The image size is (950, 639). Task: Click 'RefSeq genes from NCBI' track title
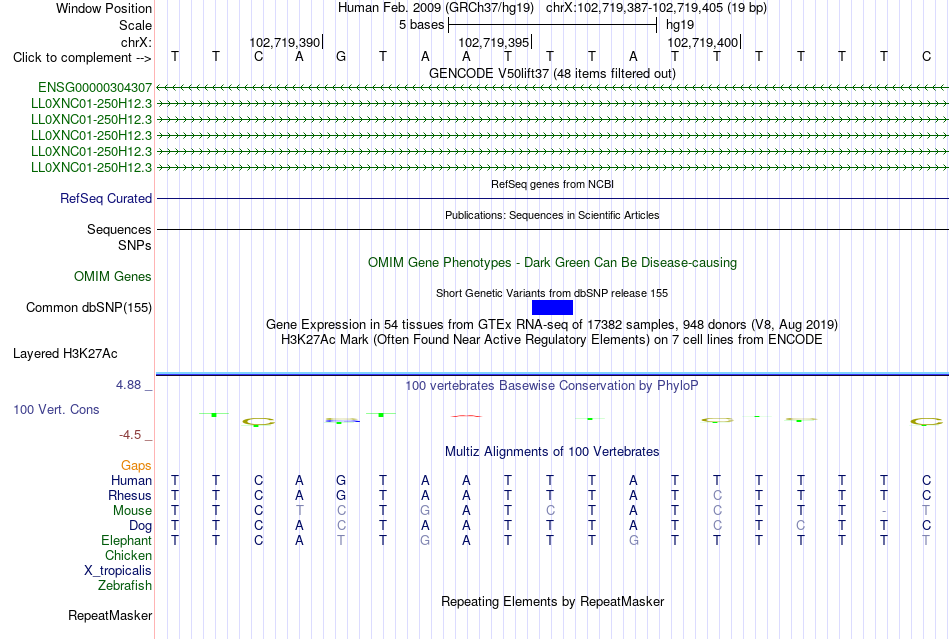click(552, 184)
